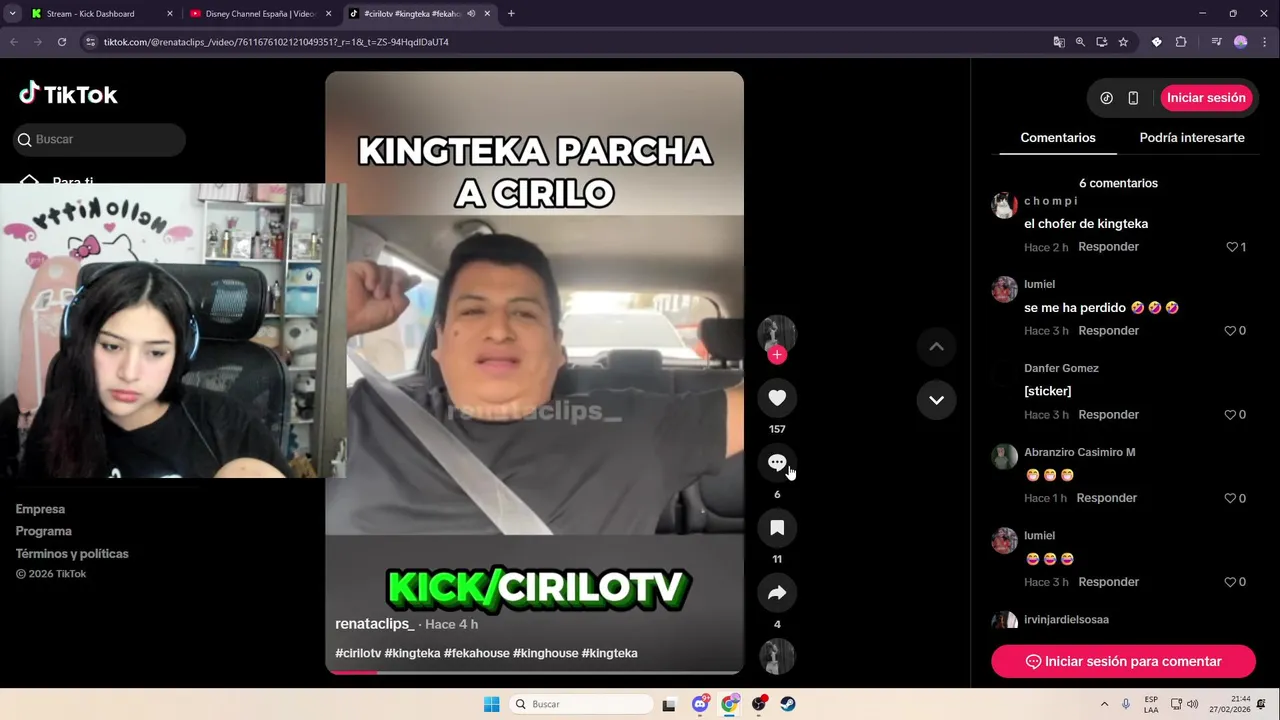Open the Chrome three-dot menu

coord(1264,42)
